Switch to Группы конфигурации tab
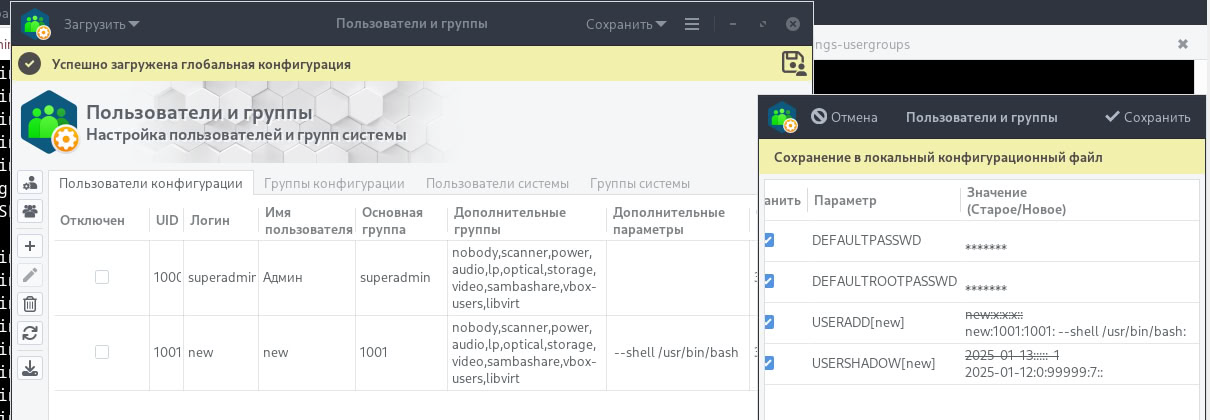 tap(334, 183)
